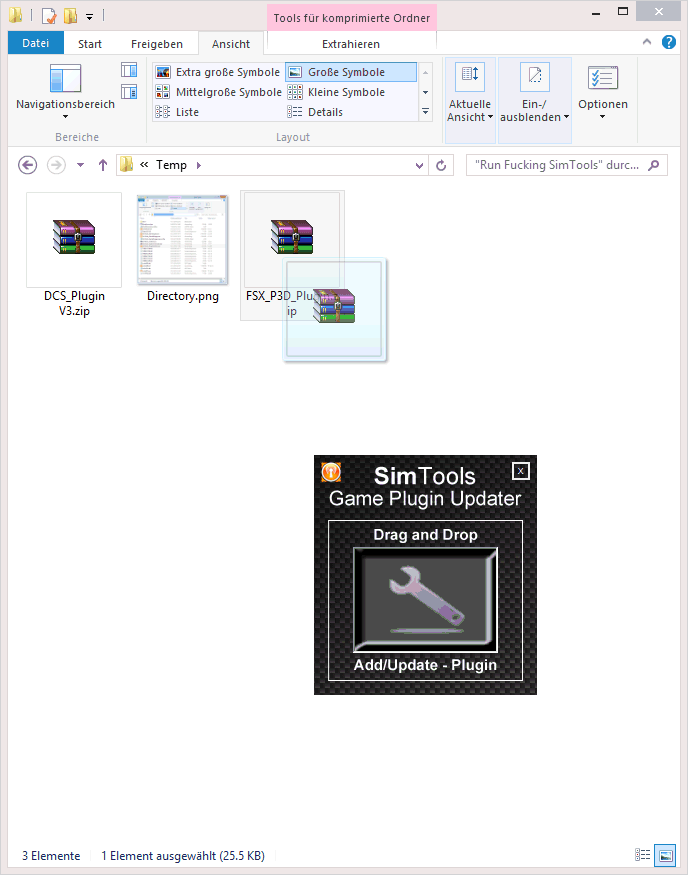Open the Customize Quick Access Toolbar dropdown
Screen dimensions: 688x875
89,16
